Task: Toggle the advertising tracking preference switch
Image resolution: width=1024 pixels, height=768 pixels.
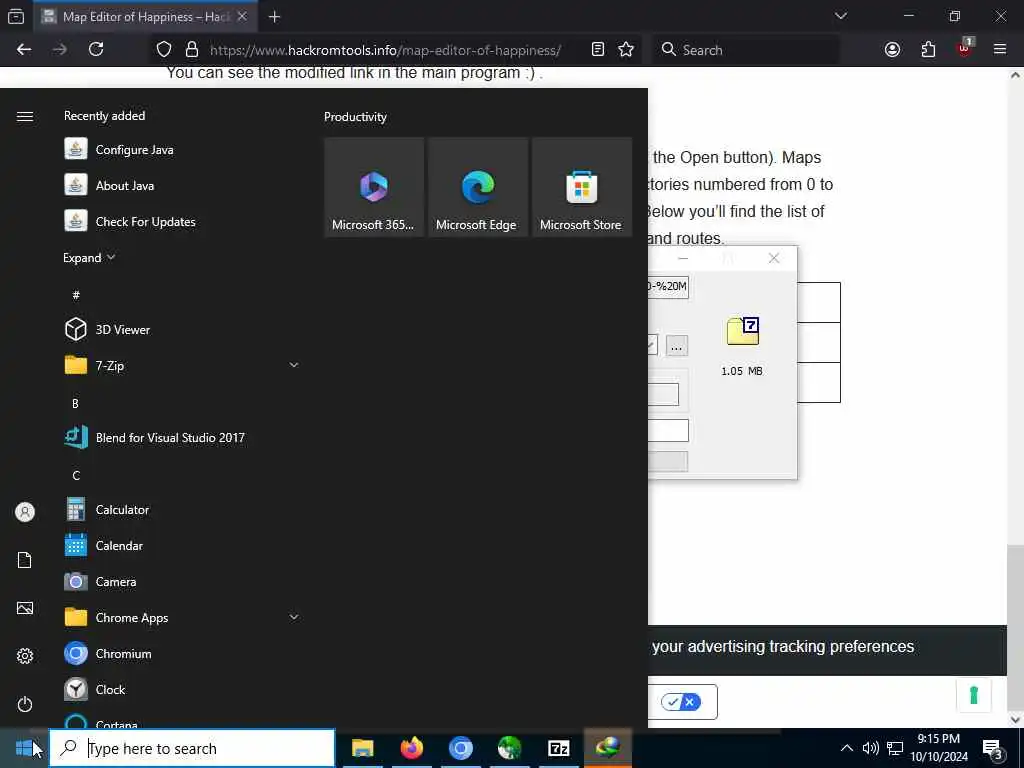Action: point(681,702)
